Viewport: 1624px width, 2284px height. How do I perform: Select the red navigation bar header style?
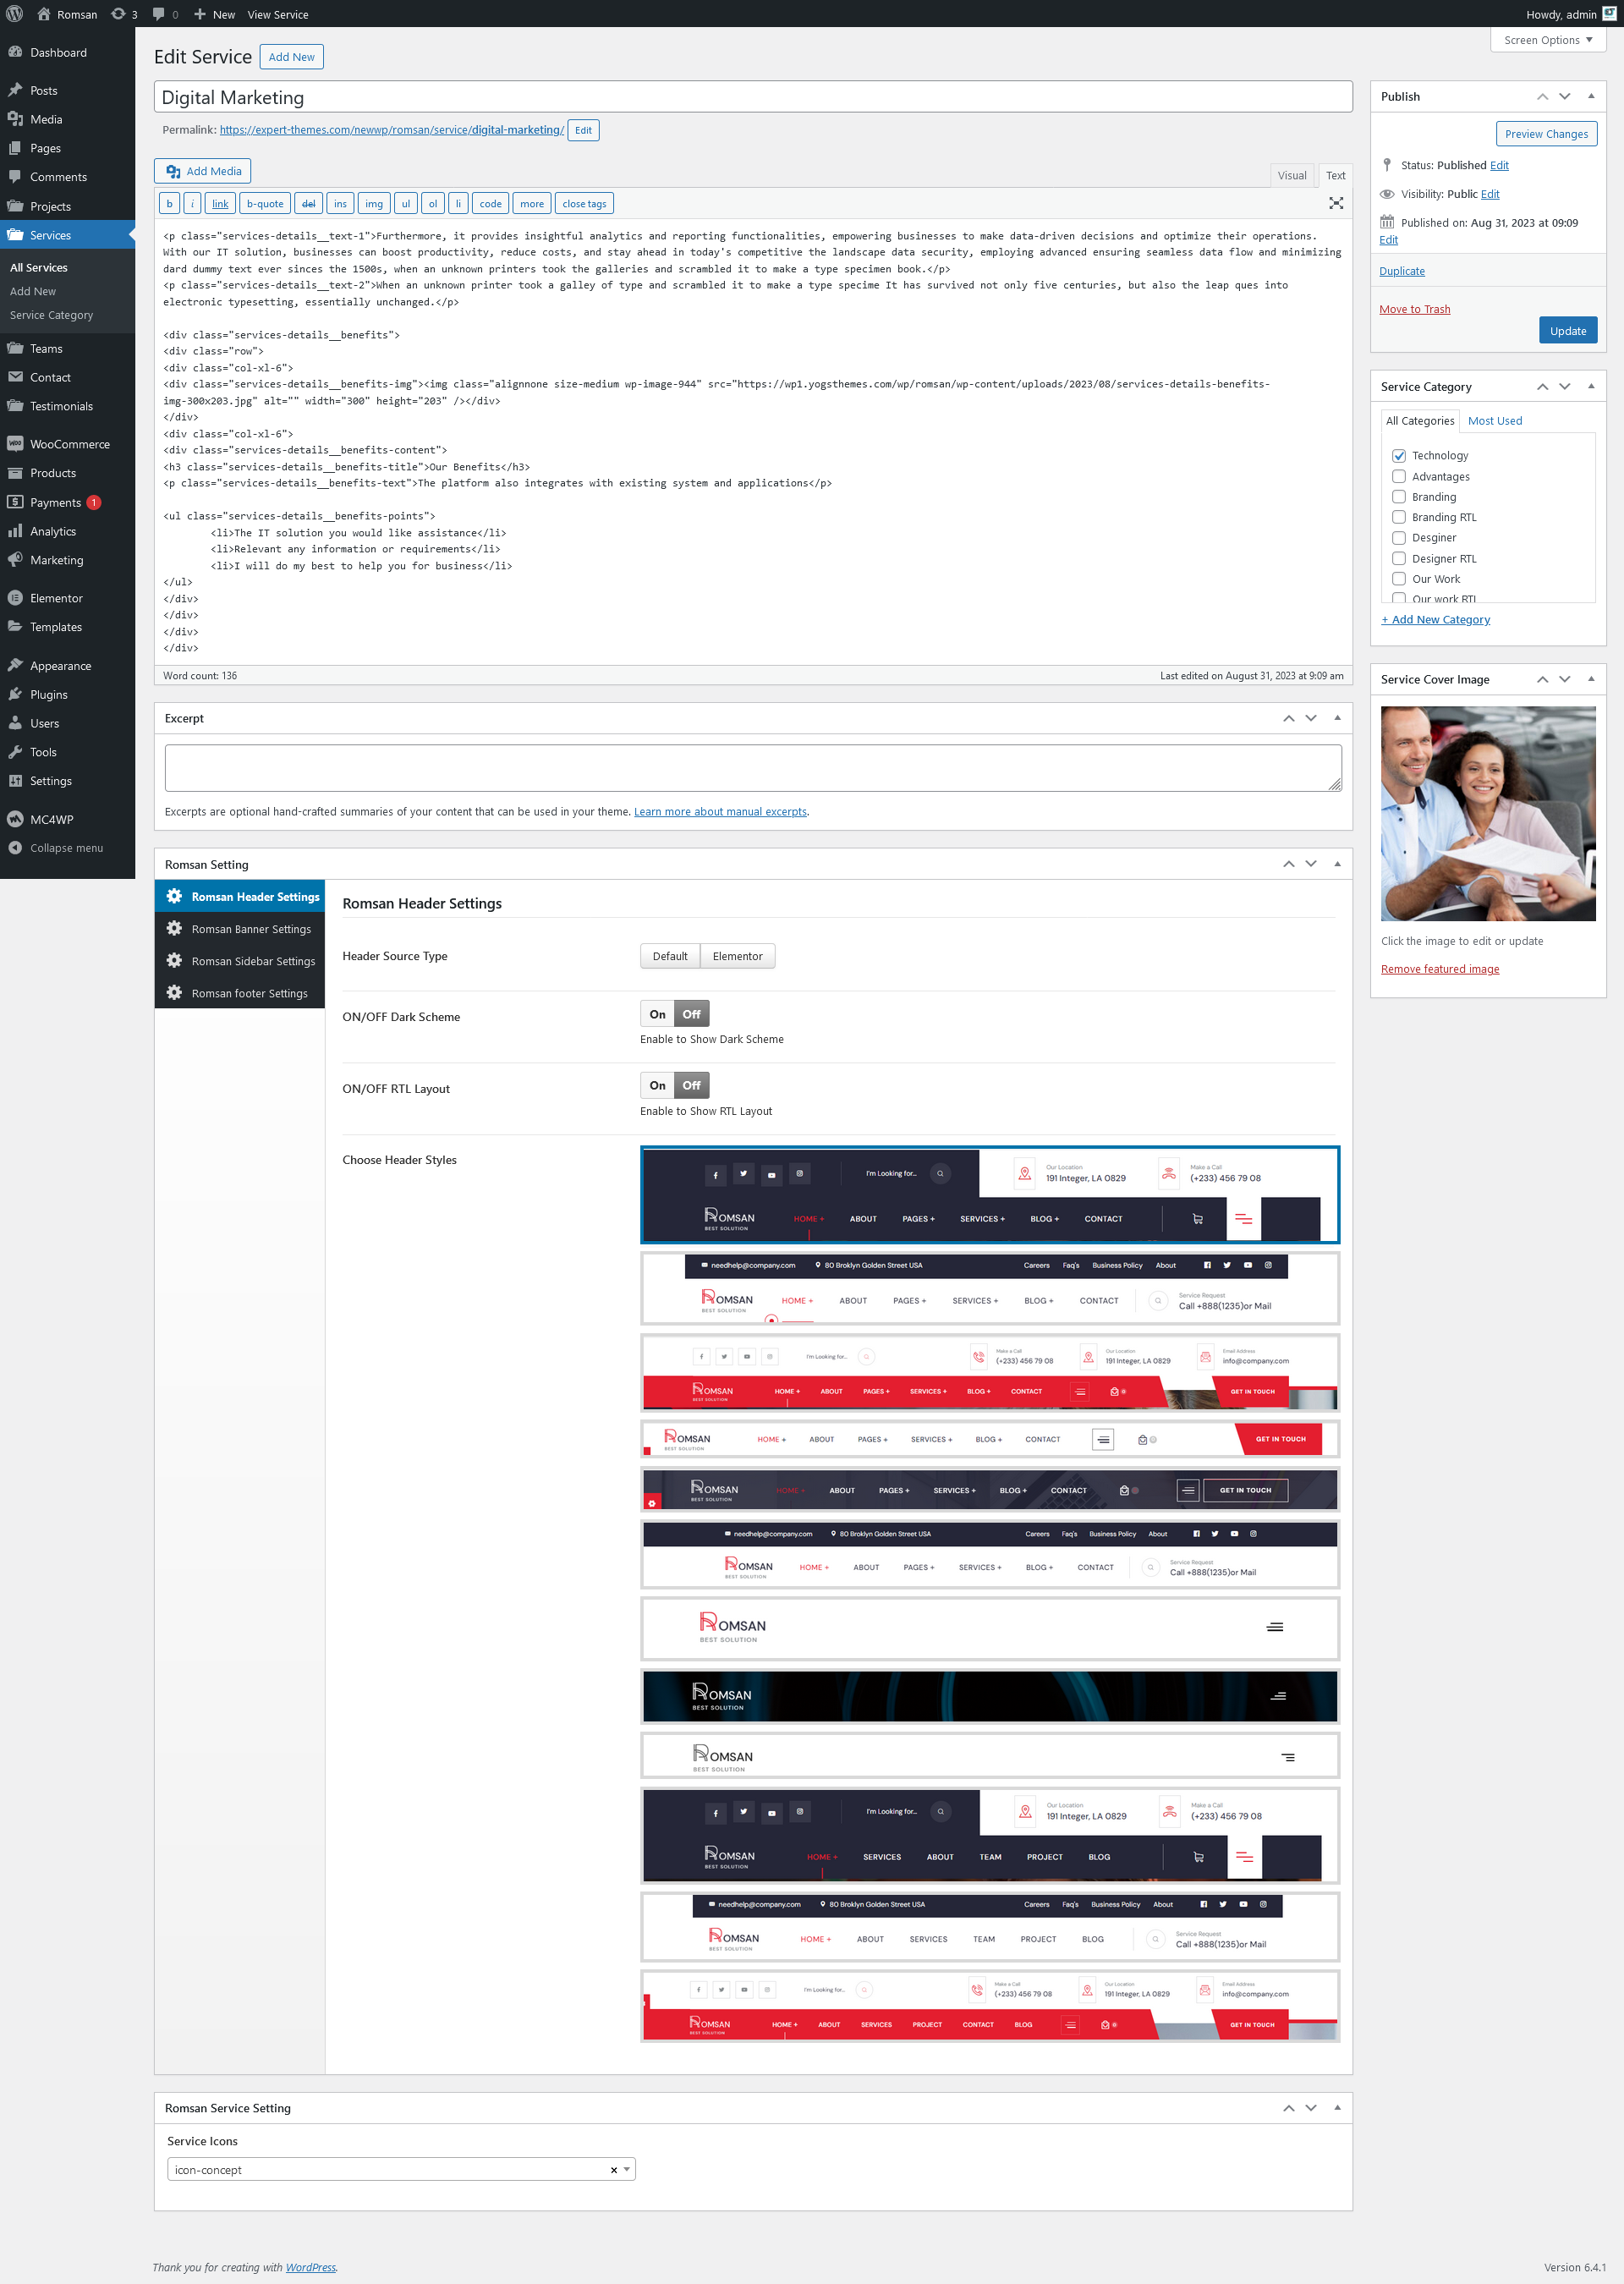click(989, 1372)
